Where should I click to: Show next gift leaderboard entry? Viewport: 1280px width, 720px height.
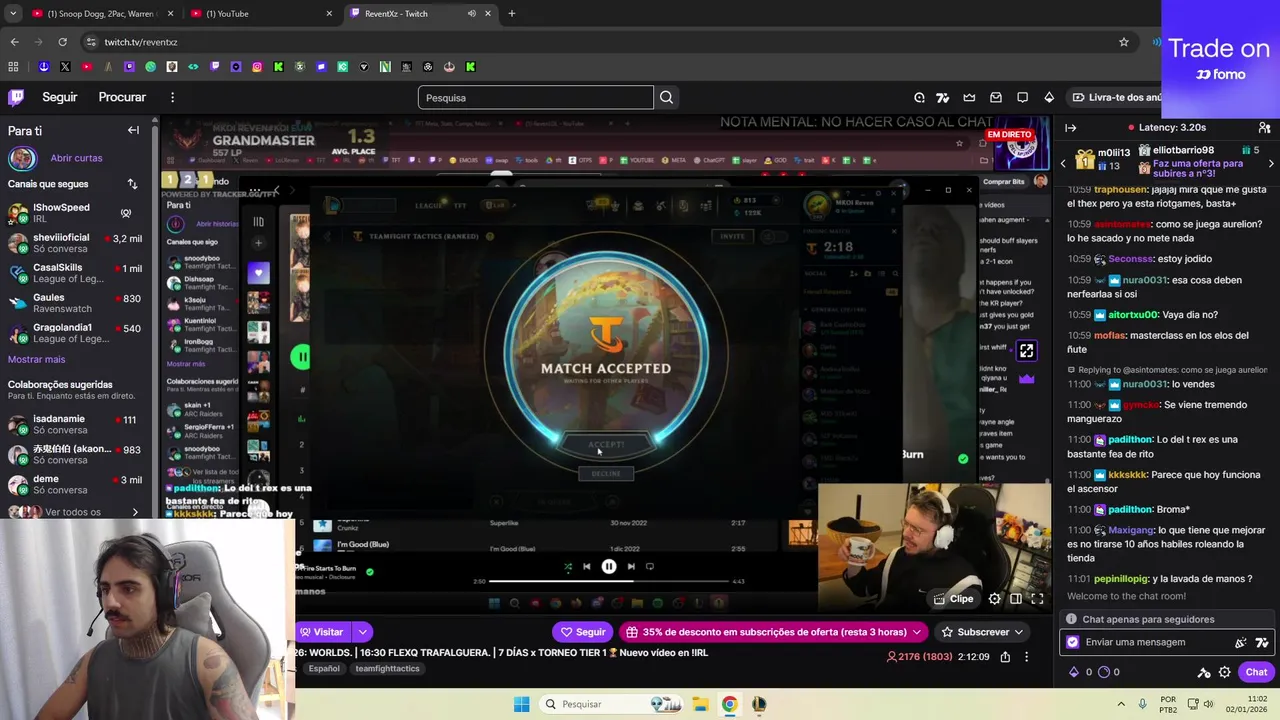[x=1271, y=163]
